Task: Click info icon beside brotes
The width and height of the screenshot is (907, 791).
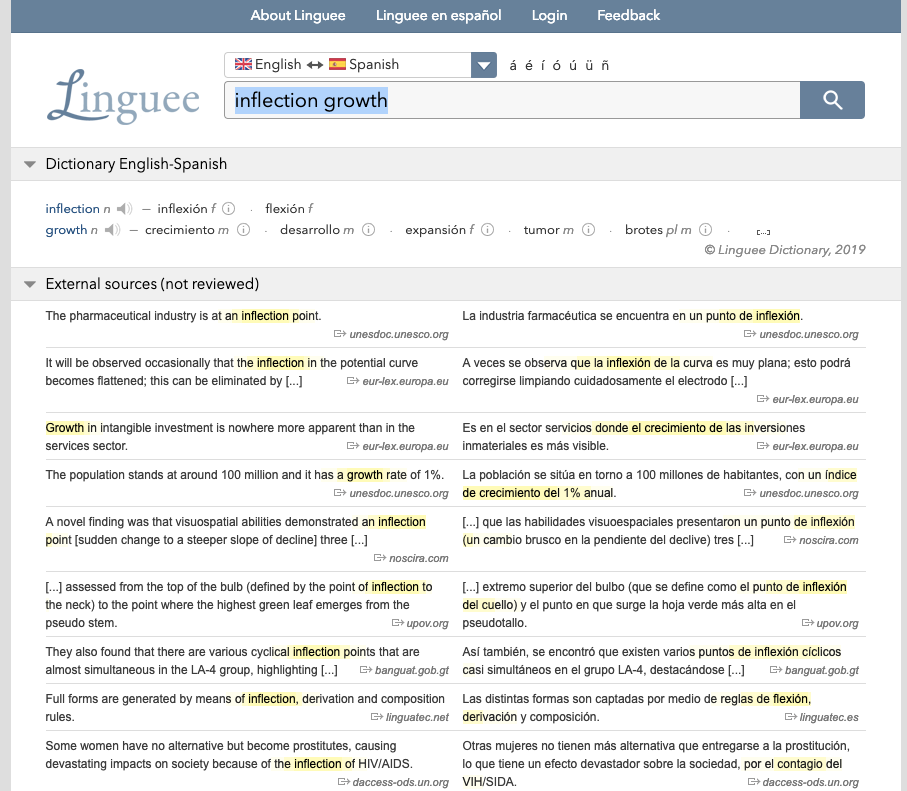Action: click(705, 230)
